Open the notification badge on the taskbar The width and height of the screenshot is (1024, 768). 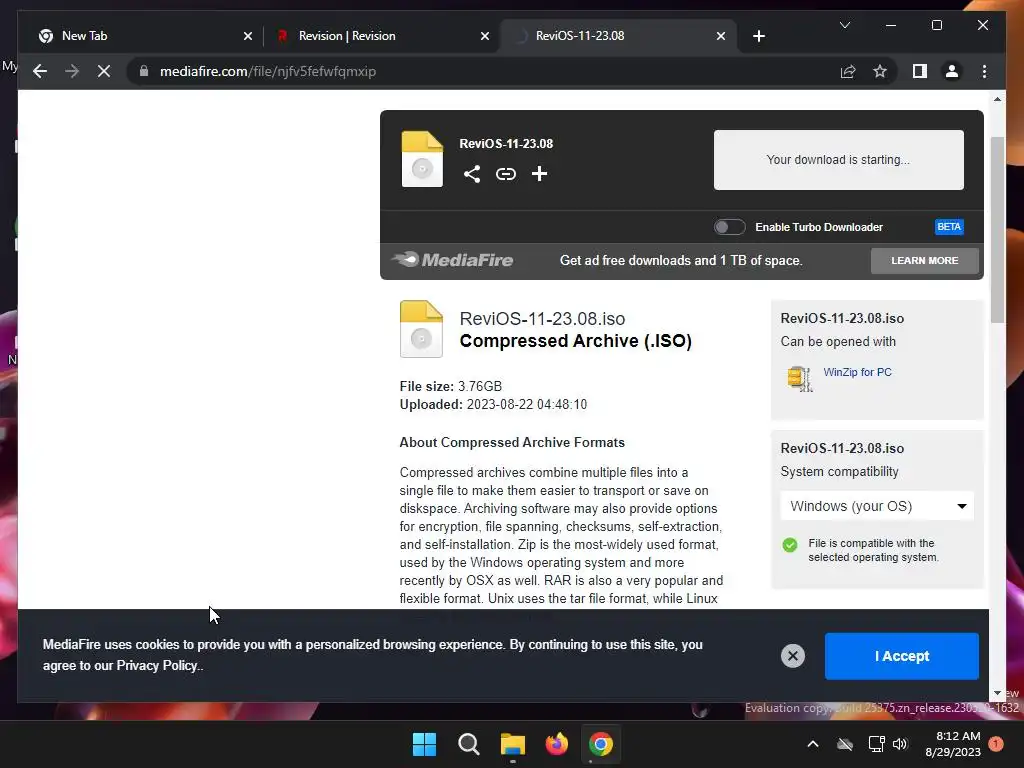[x=996, y=744]
